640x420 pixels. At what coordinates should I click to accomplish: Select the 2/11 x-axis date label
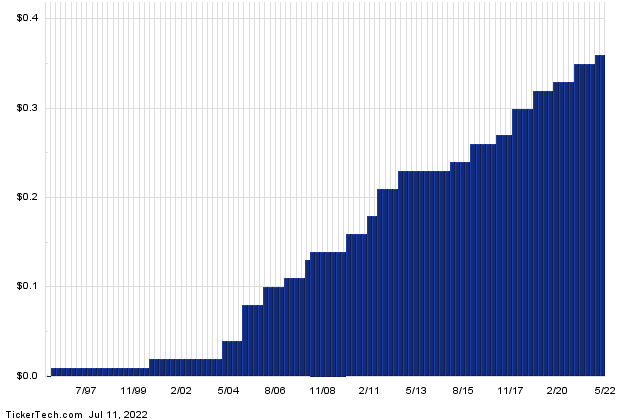tap(370, 391)
